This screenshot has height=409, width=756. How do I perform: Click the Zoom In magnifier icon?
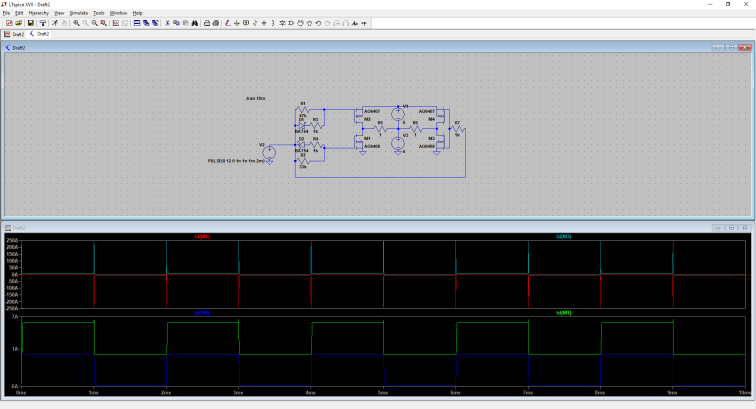77,22
